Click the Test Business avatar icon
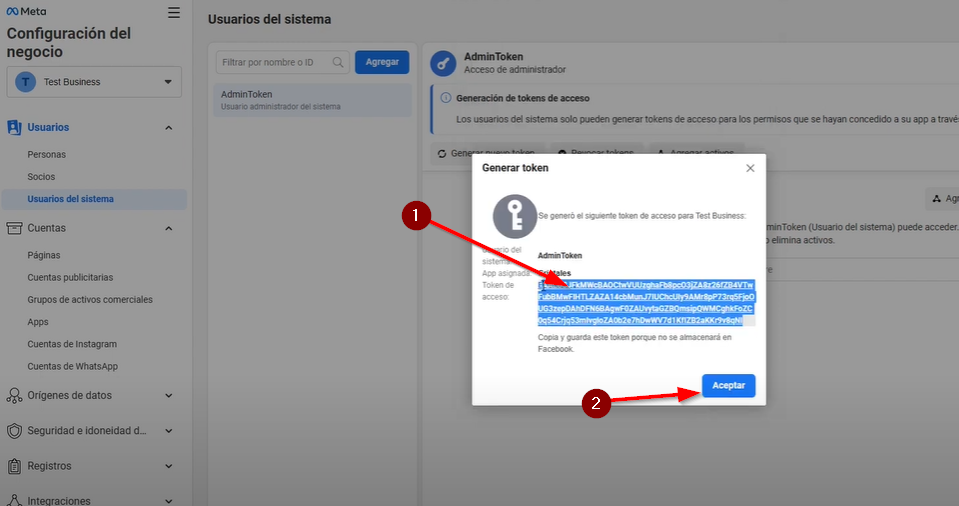This screenshot has height=506, width=959. click(25, 82)
